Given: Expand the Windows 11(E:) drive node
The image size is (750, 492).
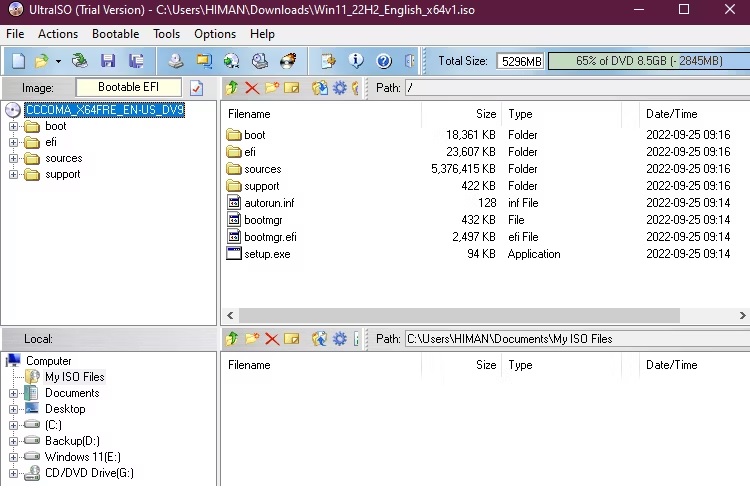Looking at the screenshot, I should pyautogui.click(x=13, y=457).
